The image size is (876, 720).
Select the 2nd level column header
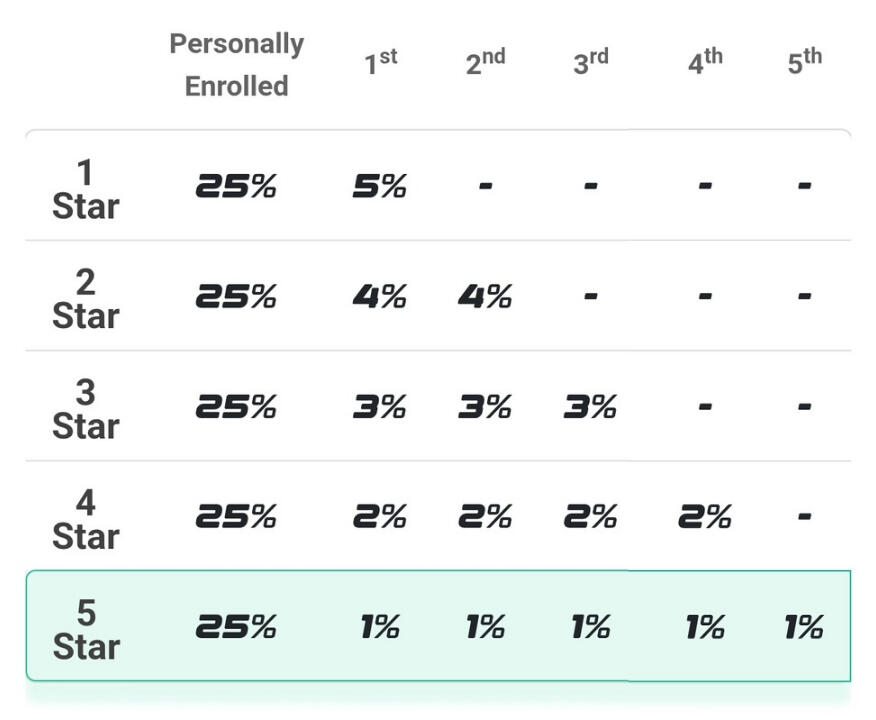(485, 63)
